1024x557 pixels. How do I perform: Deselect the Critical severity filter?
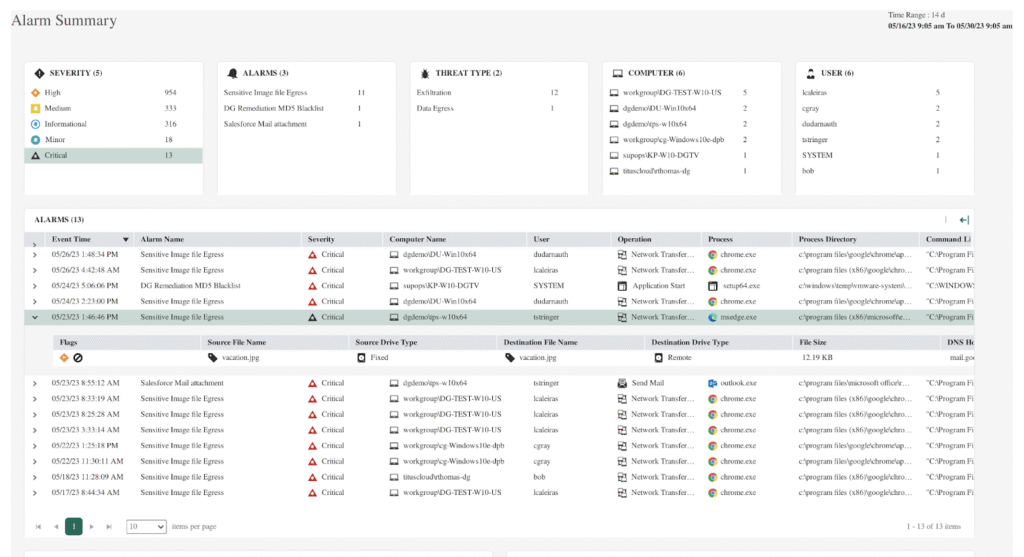pos(56,156)
